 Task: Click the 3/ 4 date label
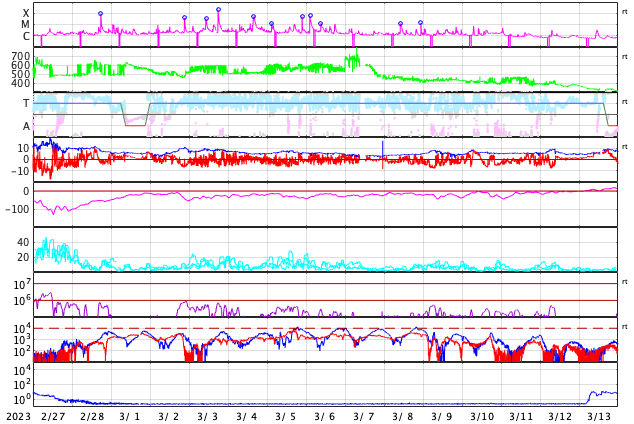click(x=247, y=417)
